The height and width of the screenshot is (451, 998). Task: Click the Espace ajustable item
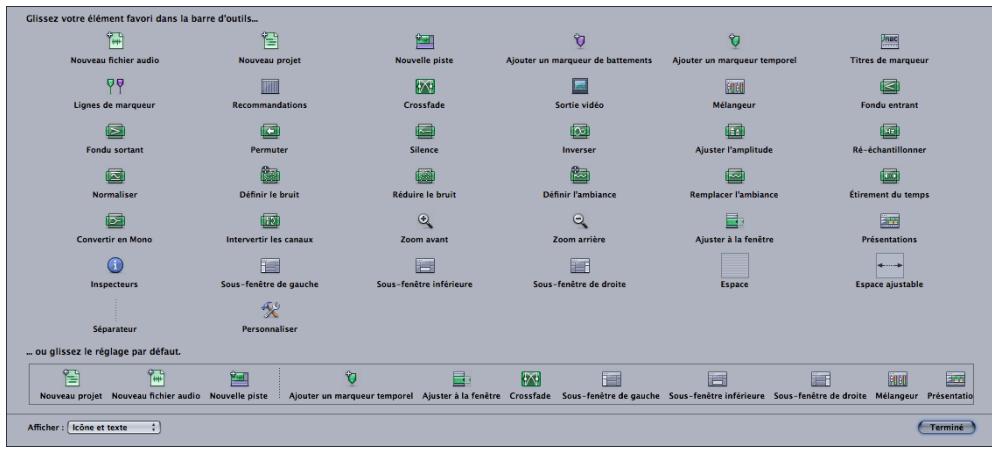[x=889, y=265]
